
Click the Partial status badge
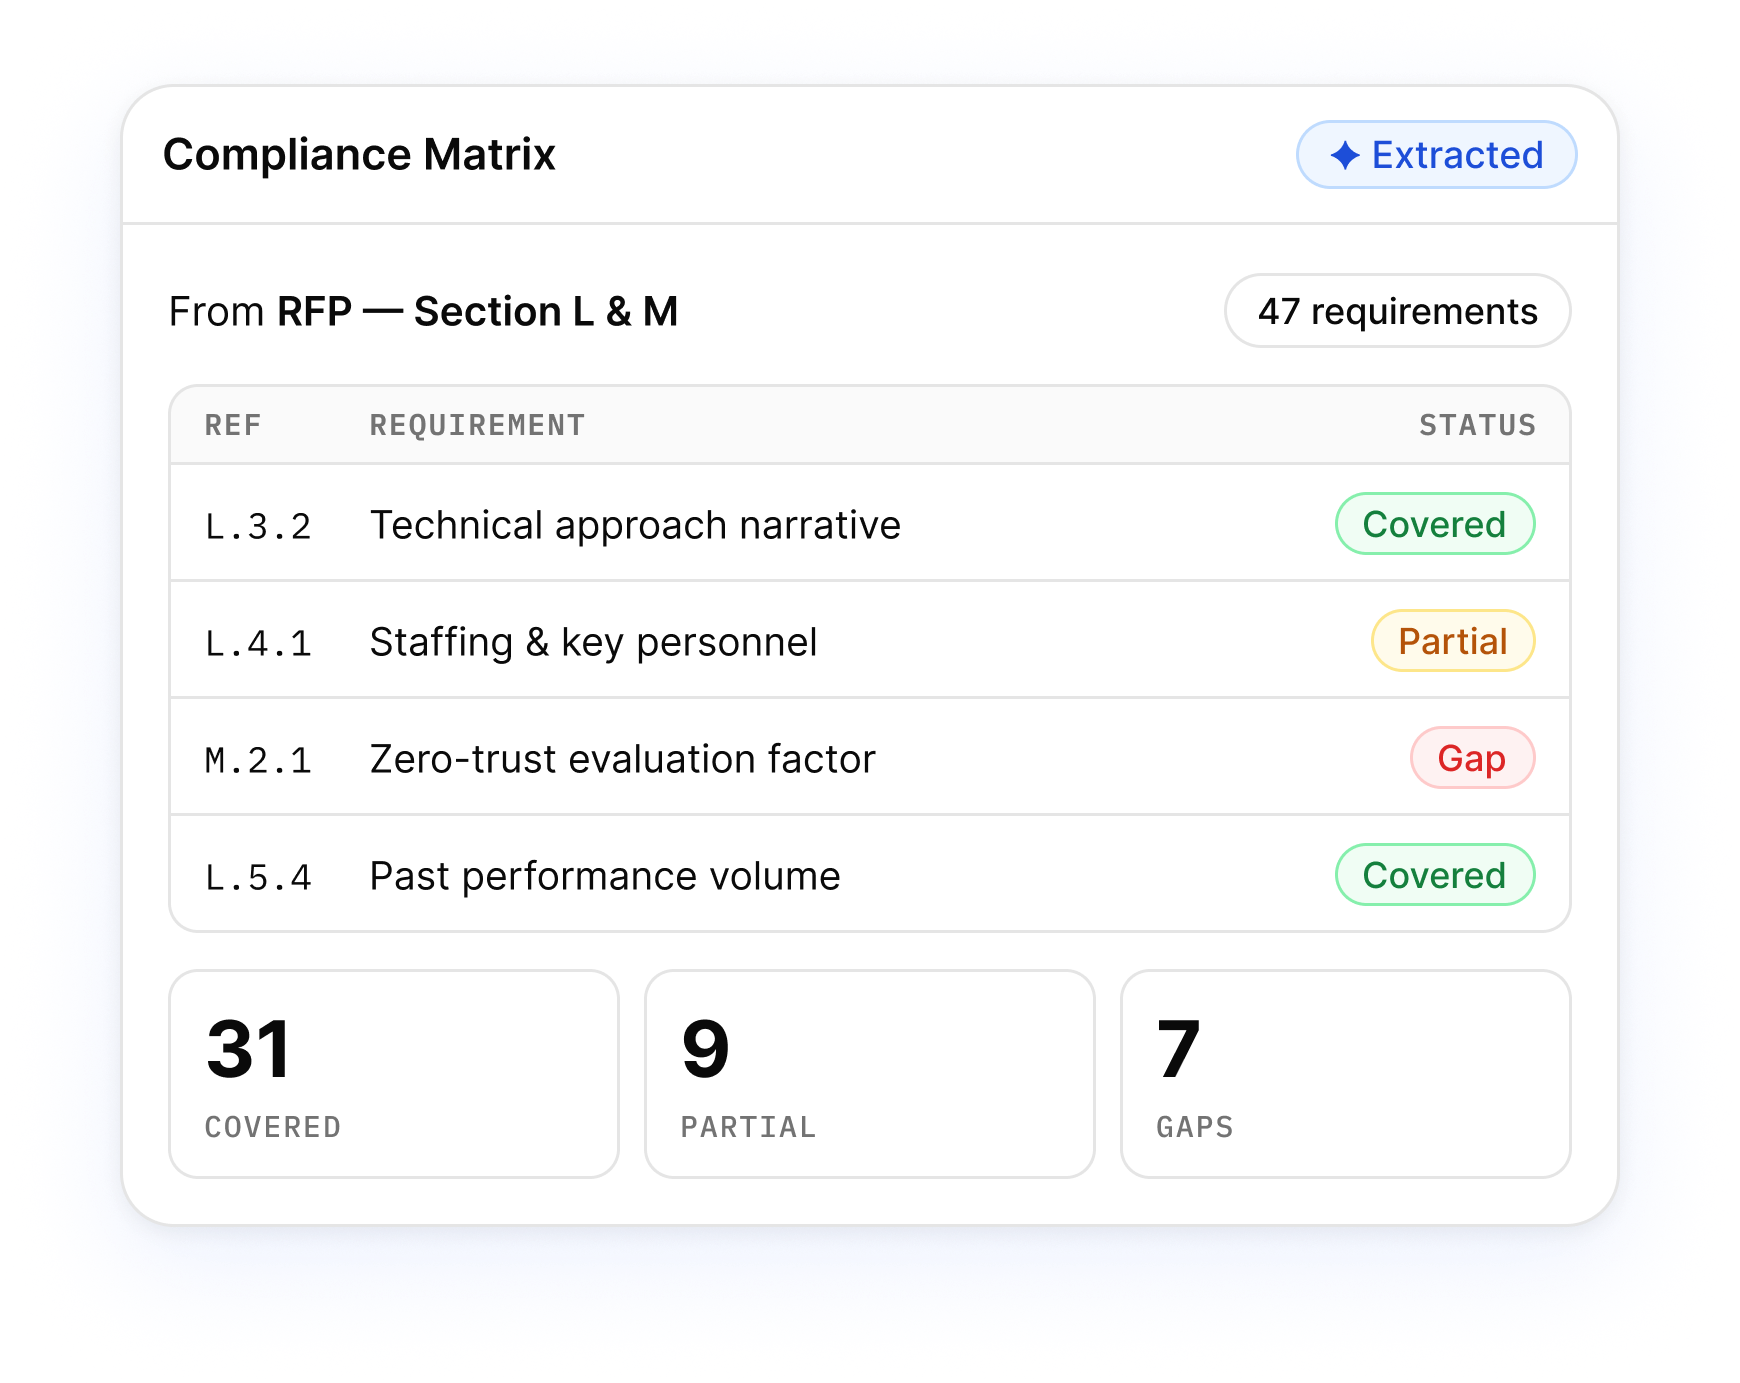pos(1452,641)
